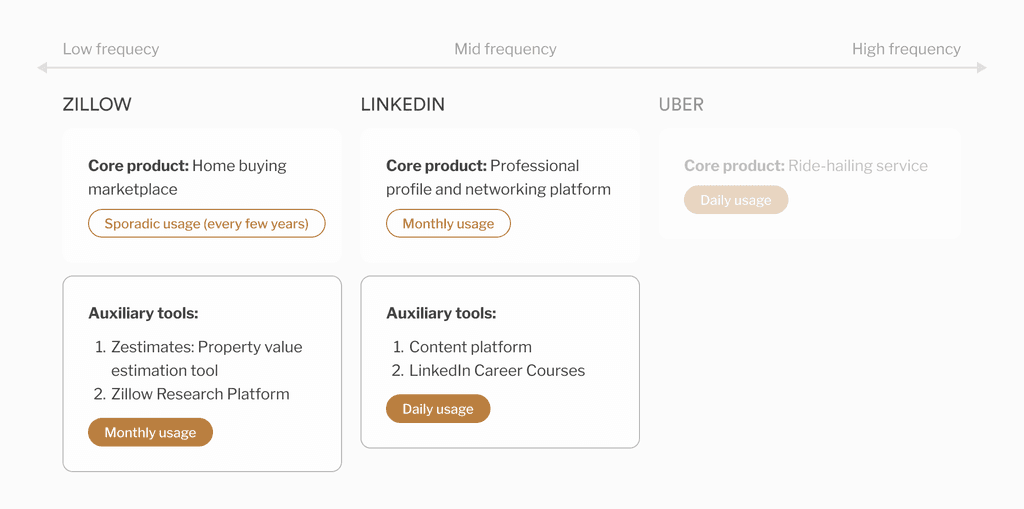This screenshot has width=1024, height=509.
Task: Click 'Zestimates: Property value estimation tool' list item
Action: pos(206,358)
